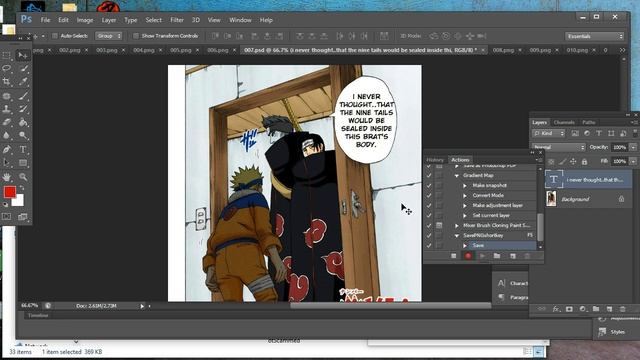Viewport: 640px width, 360px height.
Task: Open the Image menu
Action: pos(85,20)
